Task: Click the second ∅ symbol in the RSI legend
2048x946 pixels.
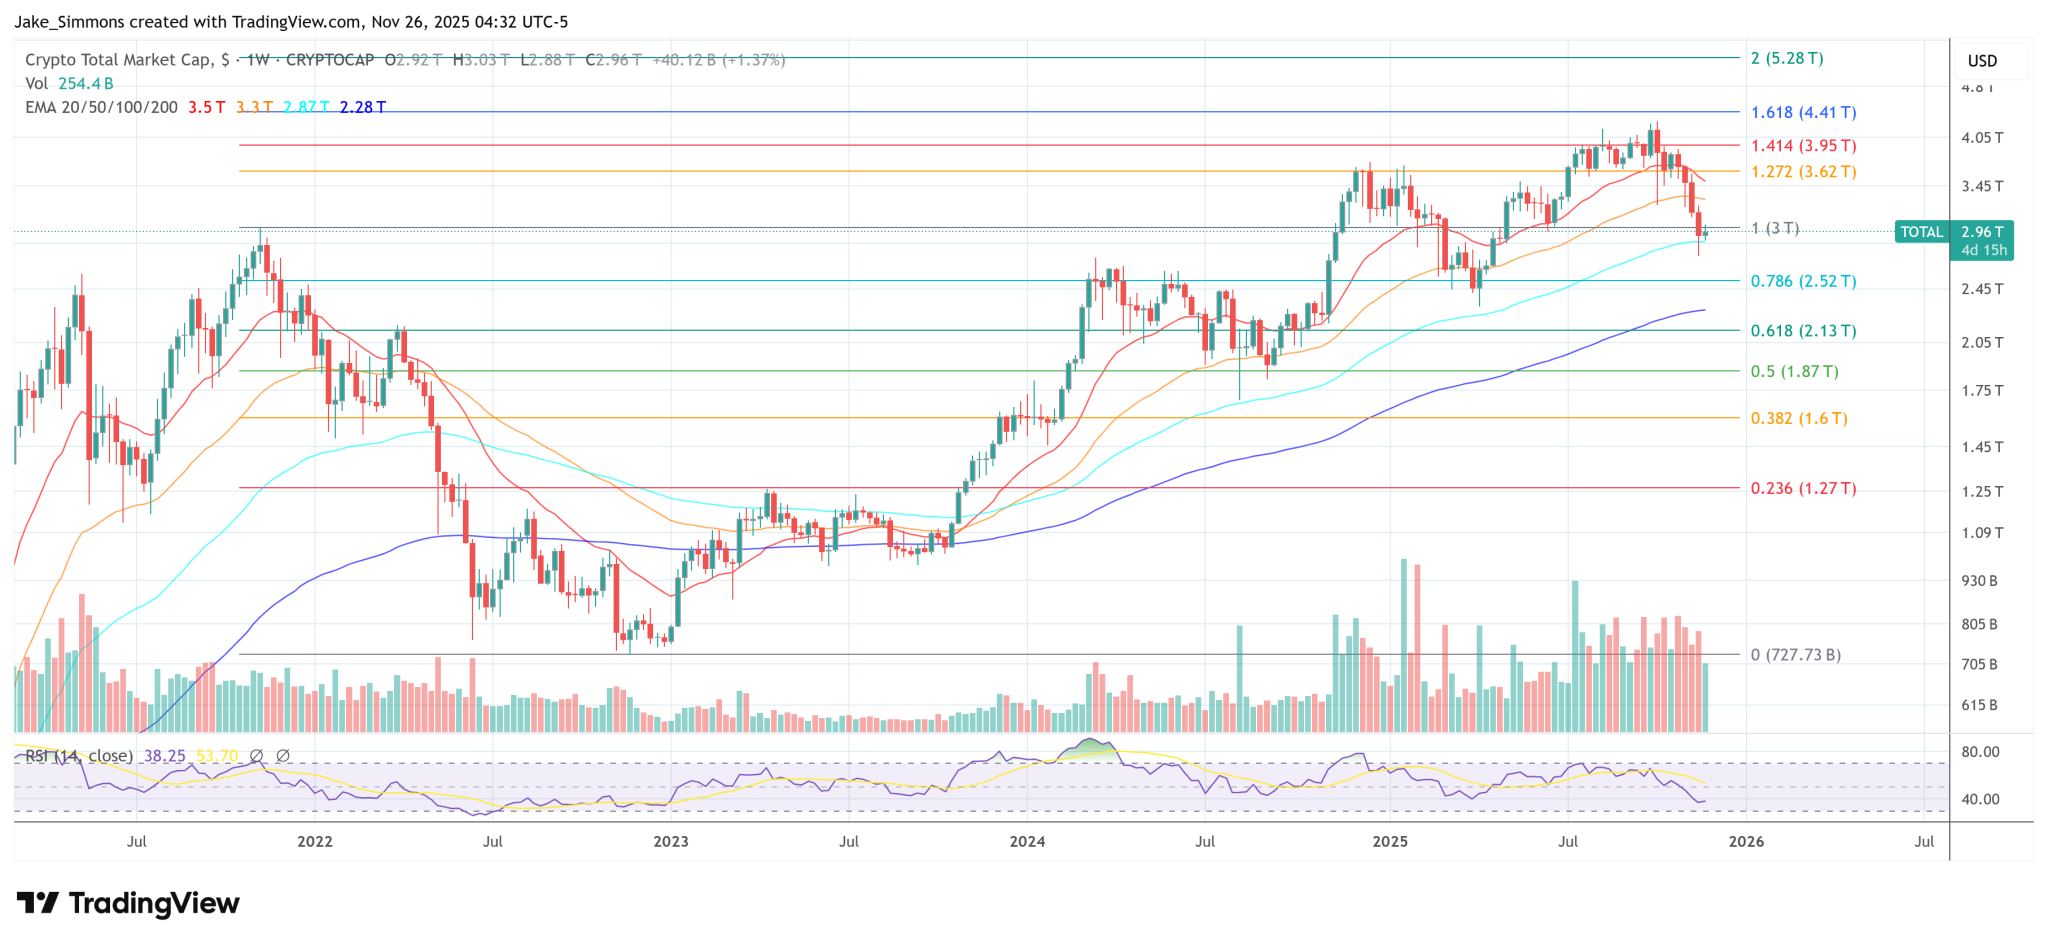Action: pos(283,756)
